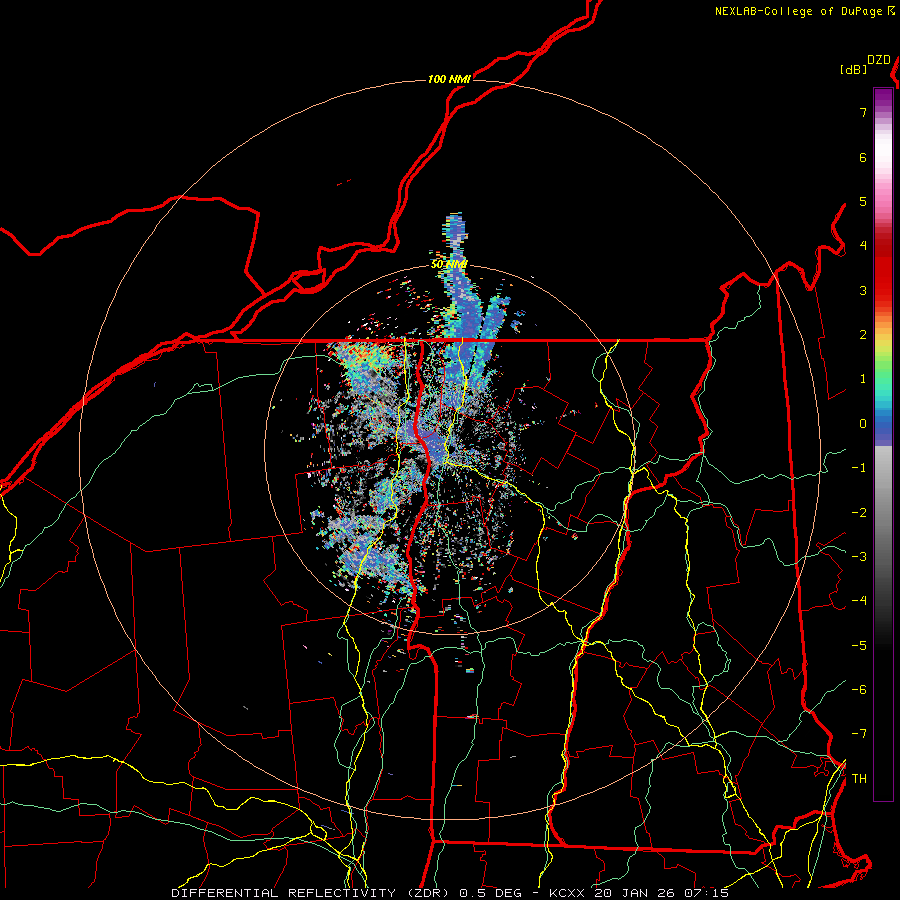Viewport: 900px width, 900px height.
Task: Click the -6 value on the color scale
Action: tap(859, 690)
